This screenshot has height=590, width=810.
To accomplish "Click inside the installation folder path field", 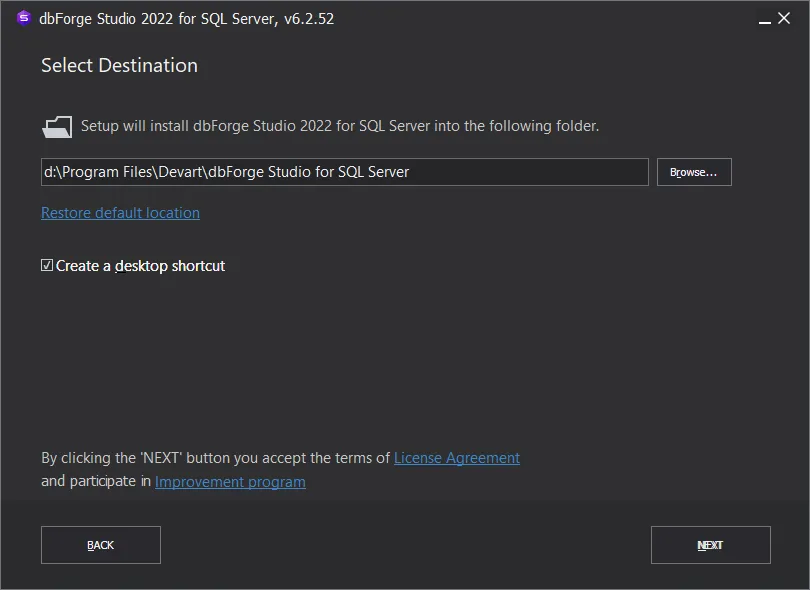I will point(345,172).
